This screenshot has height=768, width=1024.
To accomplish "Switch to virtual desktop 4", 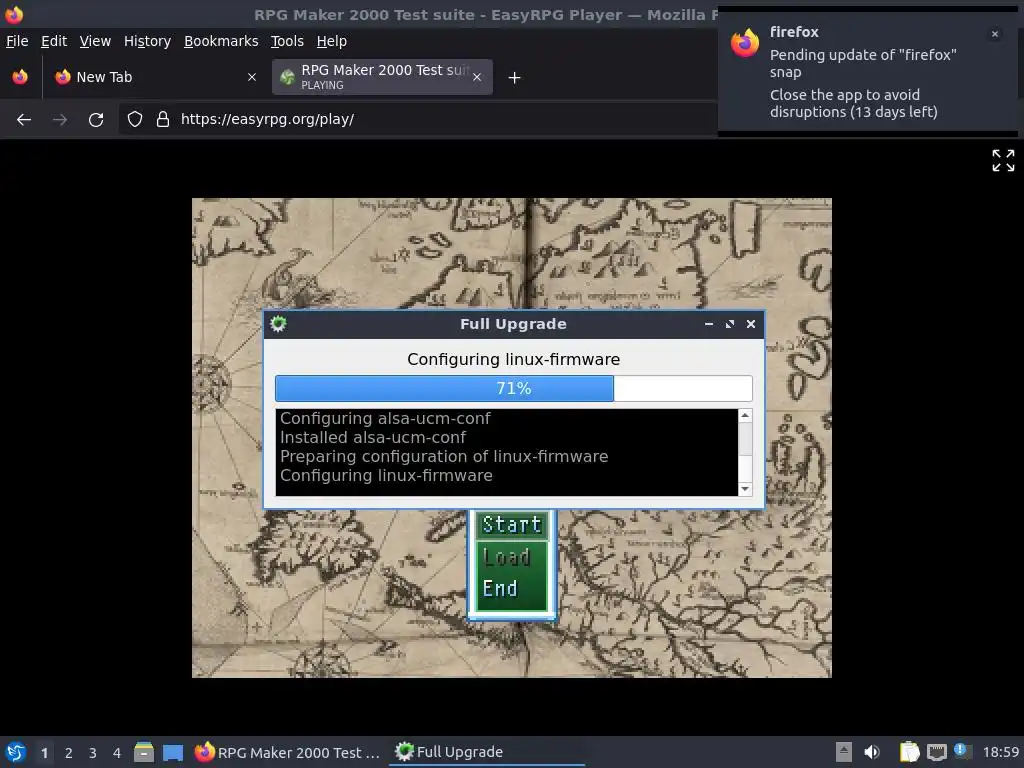I will pos(117,753).
